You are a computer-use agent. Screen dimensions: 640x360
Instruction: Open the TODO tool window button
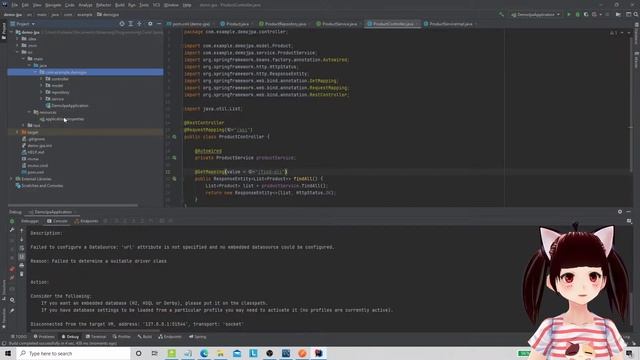[x=19, y=337]
